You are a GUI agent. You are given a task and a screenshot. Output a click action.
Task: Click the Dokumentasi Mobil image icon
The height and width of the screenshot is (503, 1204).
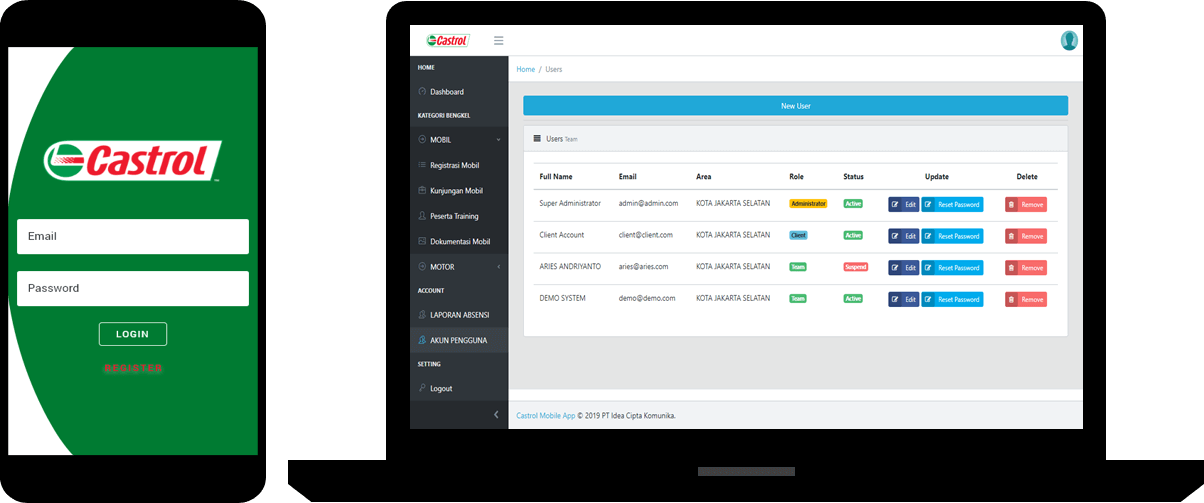coord(422,241)
